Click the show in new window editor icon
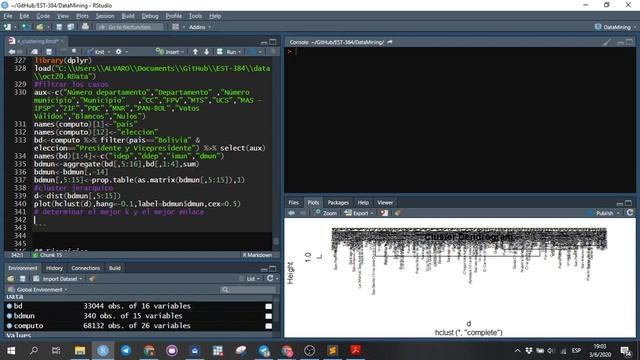This screenshot has height=360, width=640. 34,52
